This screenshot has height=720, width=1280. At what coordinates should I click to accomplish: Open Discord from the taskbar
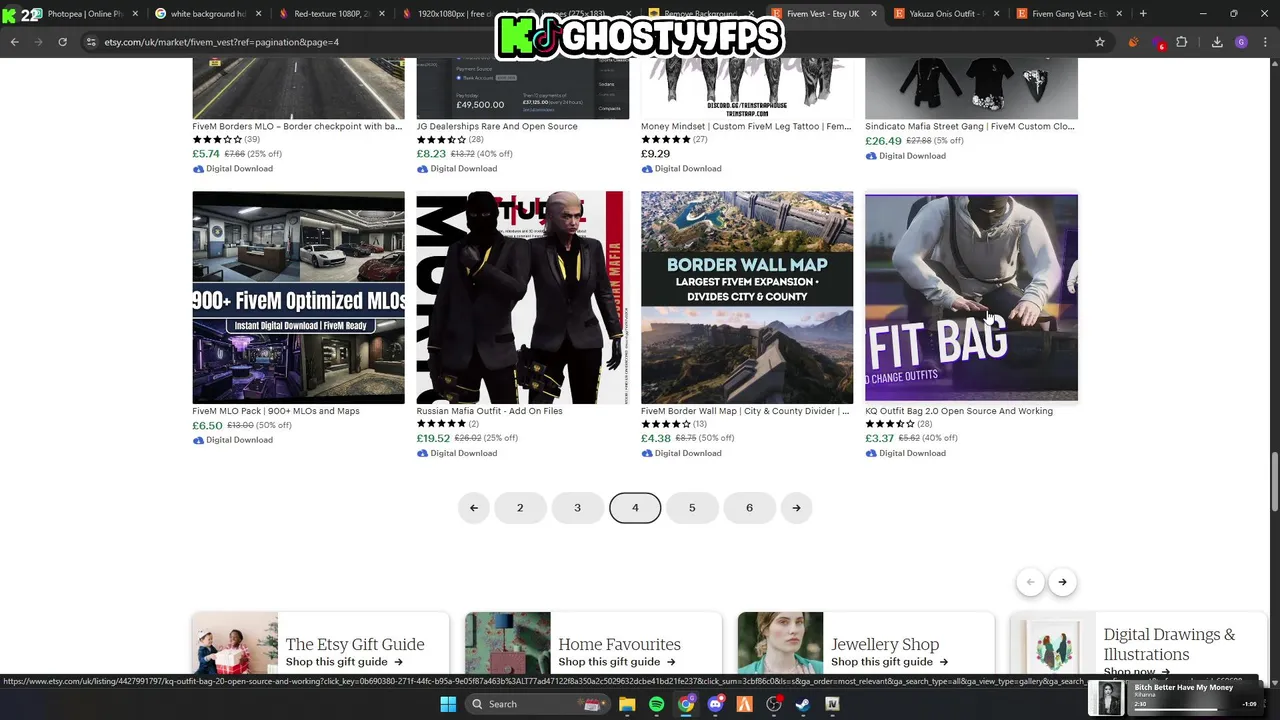[x=715, y=704]
